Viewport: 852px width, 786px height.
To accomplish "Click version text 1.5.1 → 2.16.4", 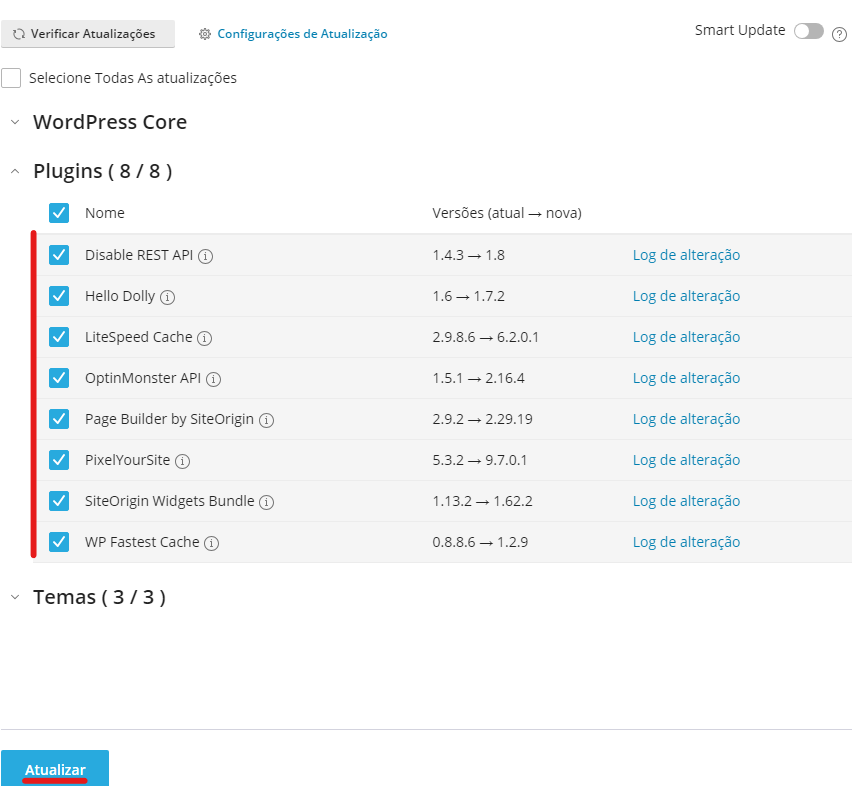I will pos(479,378).
